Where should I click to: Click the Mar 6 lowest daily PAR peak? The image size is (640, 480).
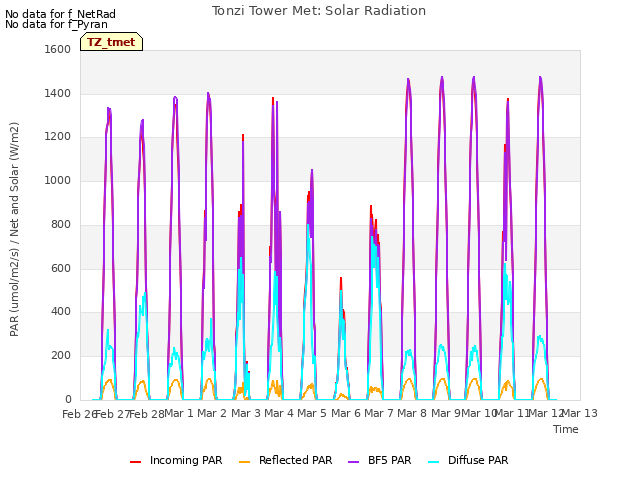[341, 280]
